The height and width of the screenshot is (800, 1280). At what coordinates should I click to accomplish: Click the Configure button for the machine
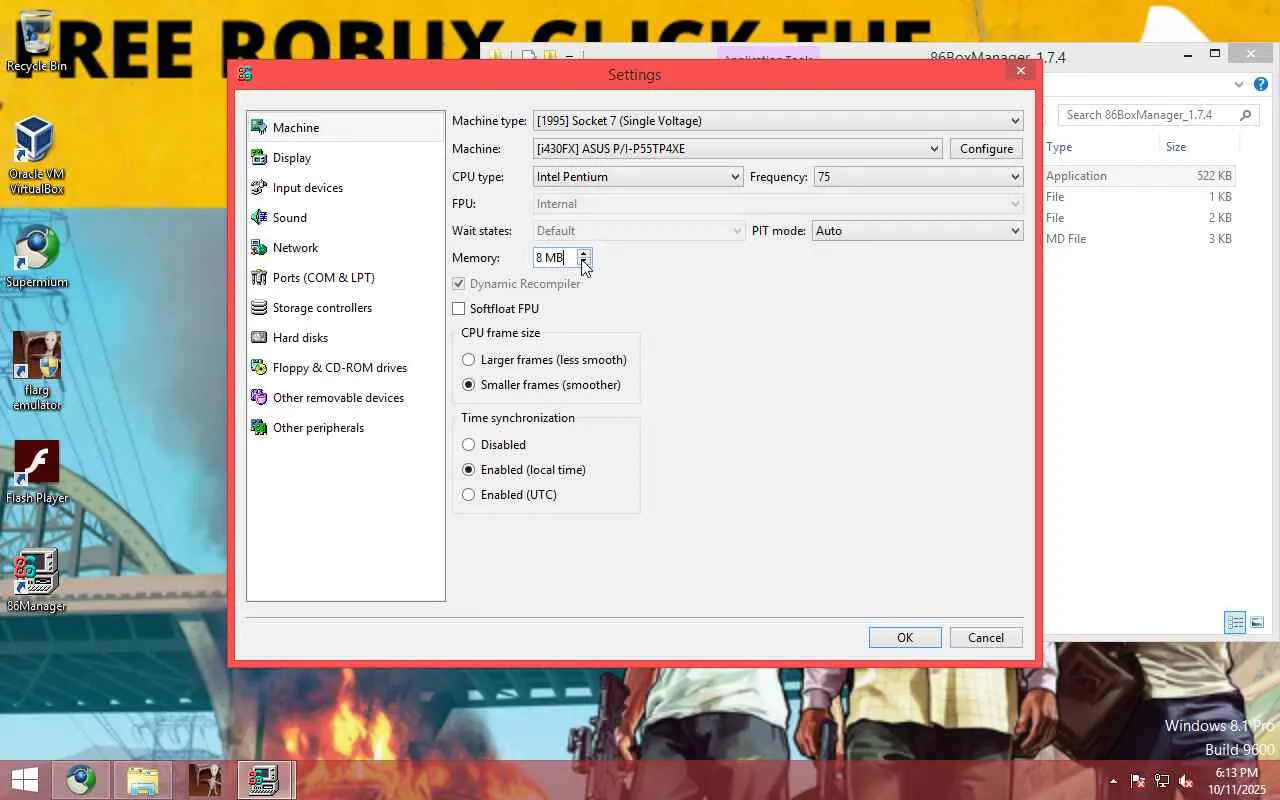986,149
